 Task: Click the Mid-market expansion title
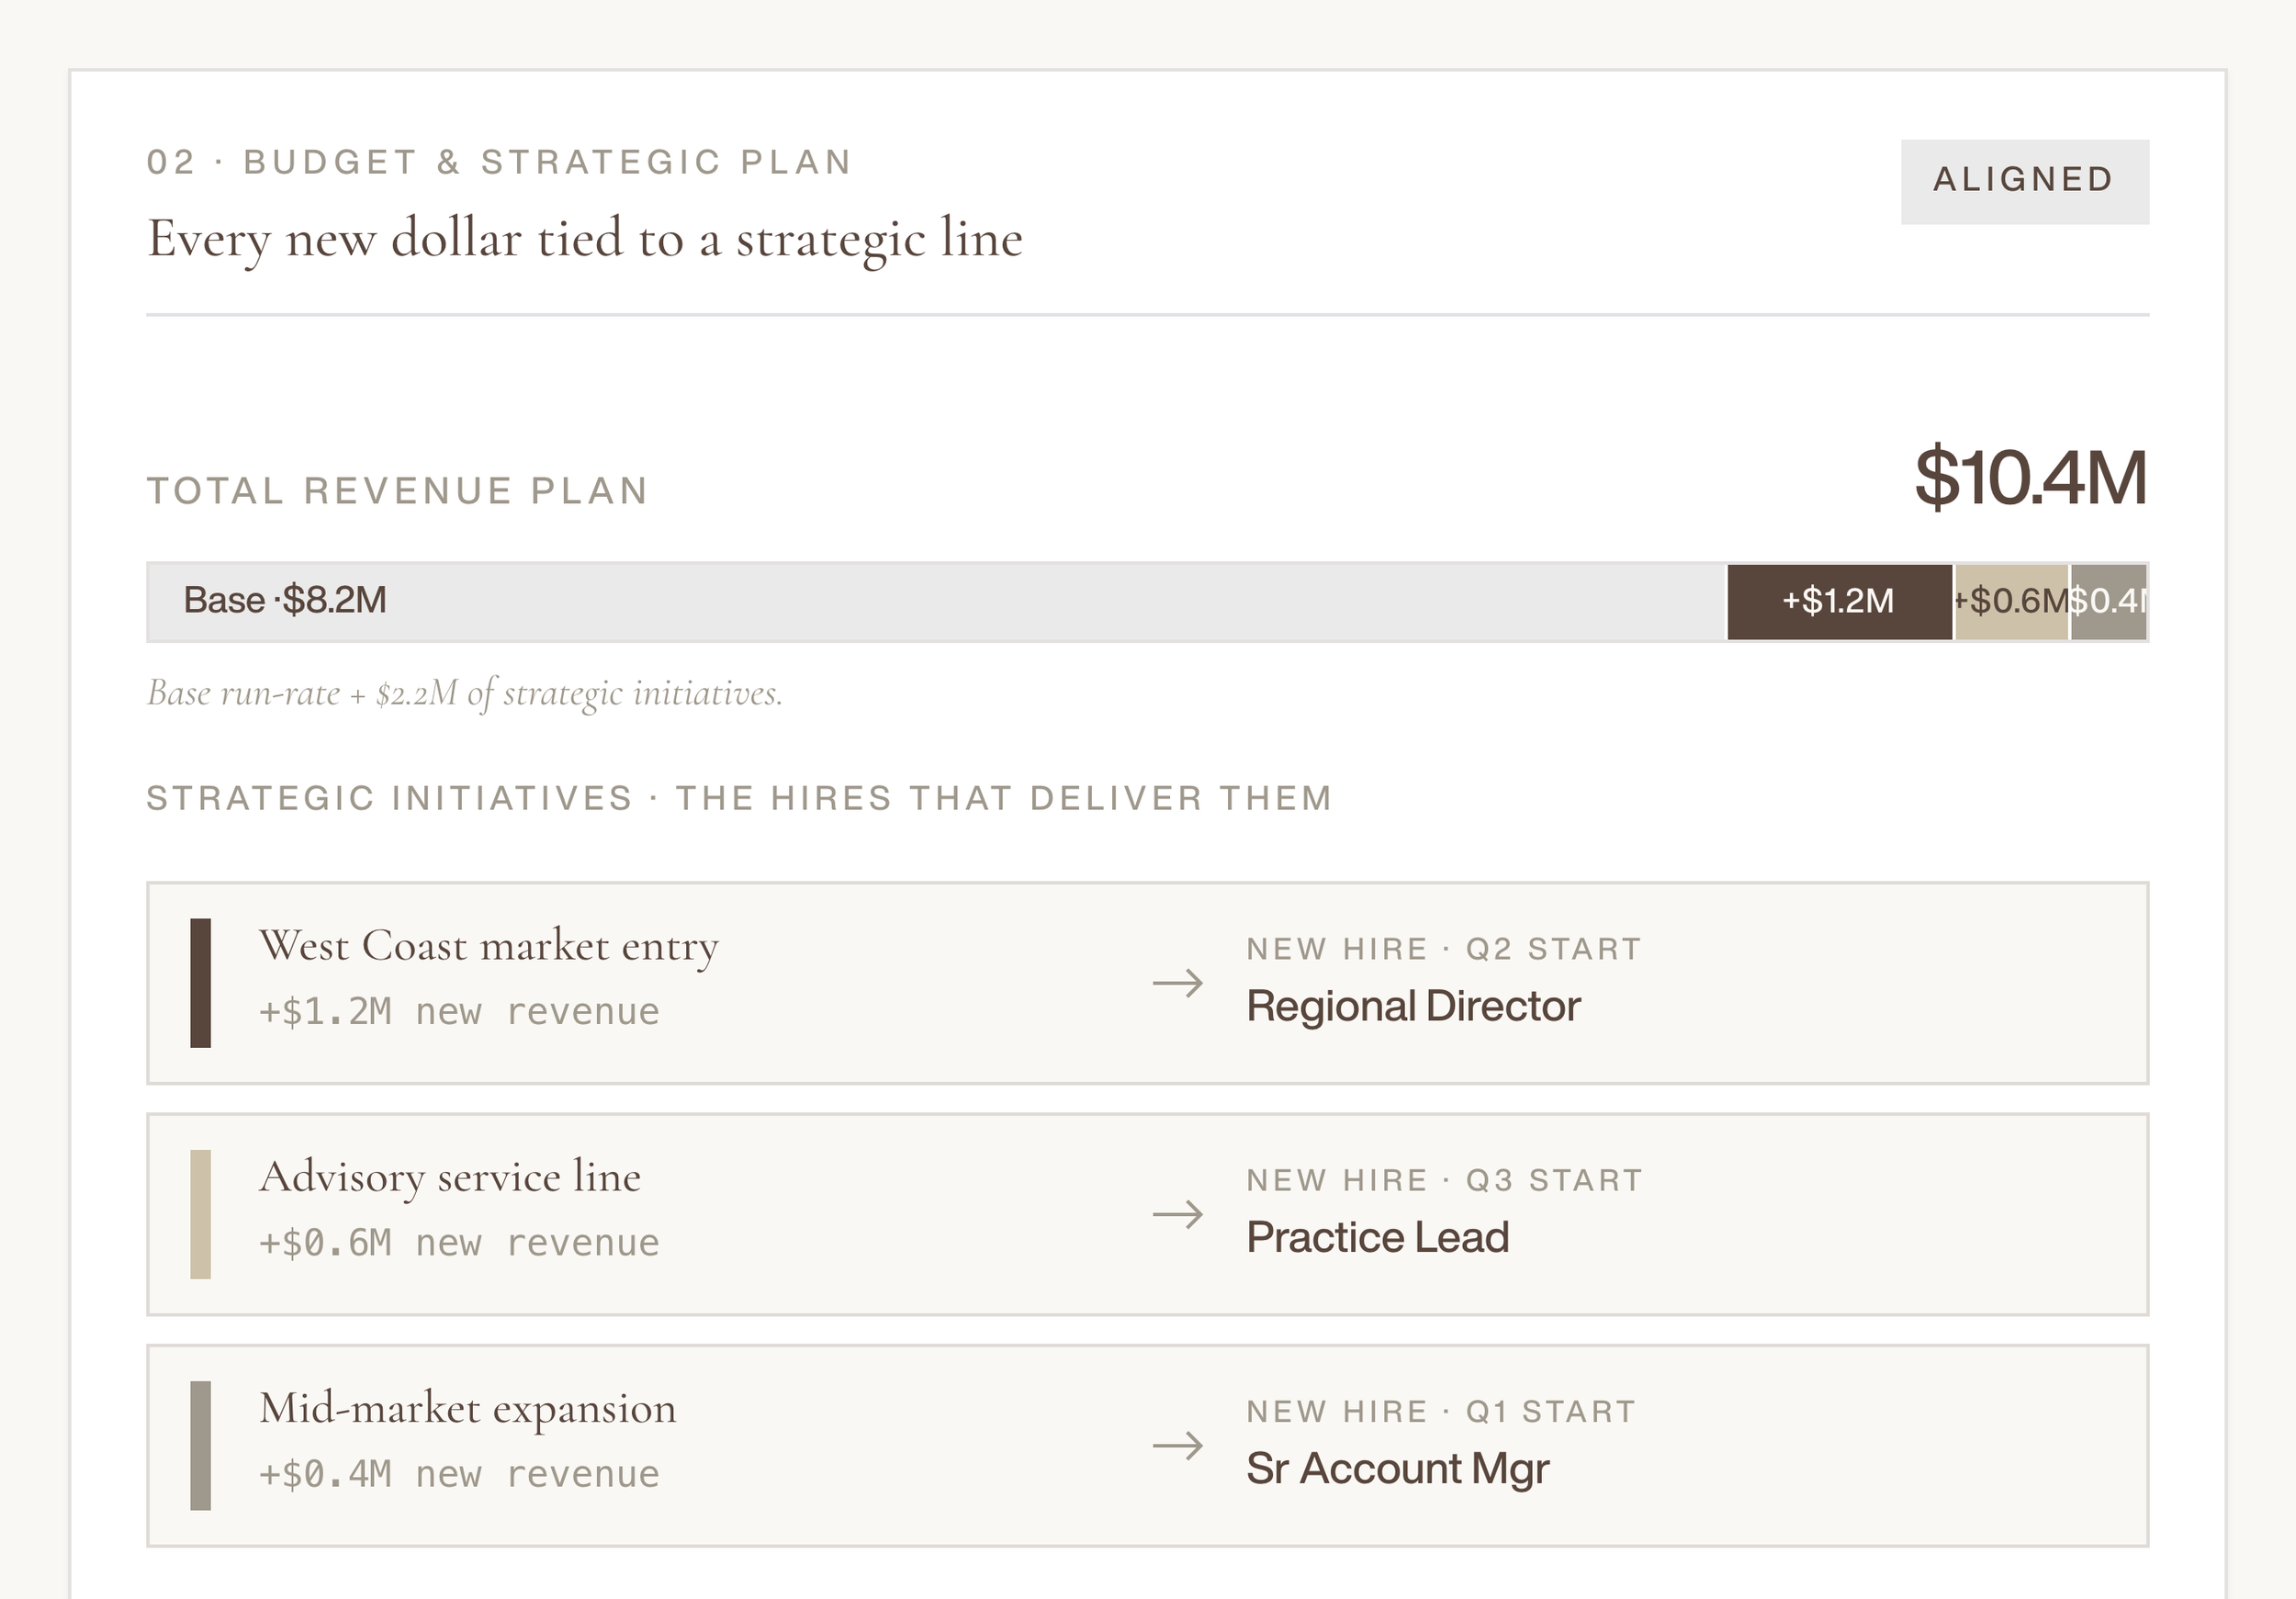coord(467,1409)
